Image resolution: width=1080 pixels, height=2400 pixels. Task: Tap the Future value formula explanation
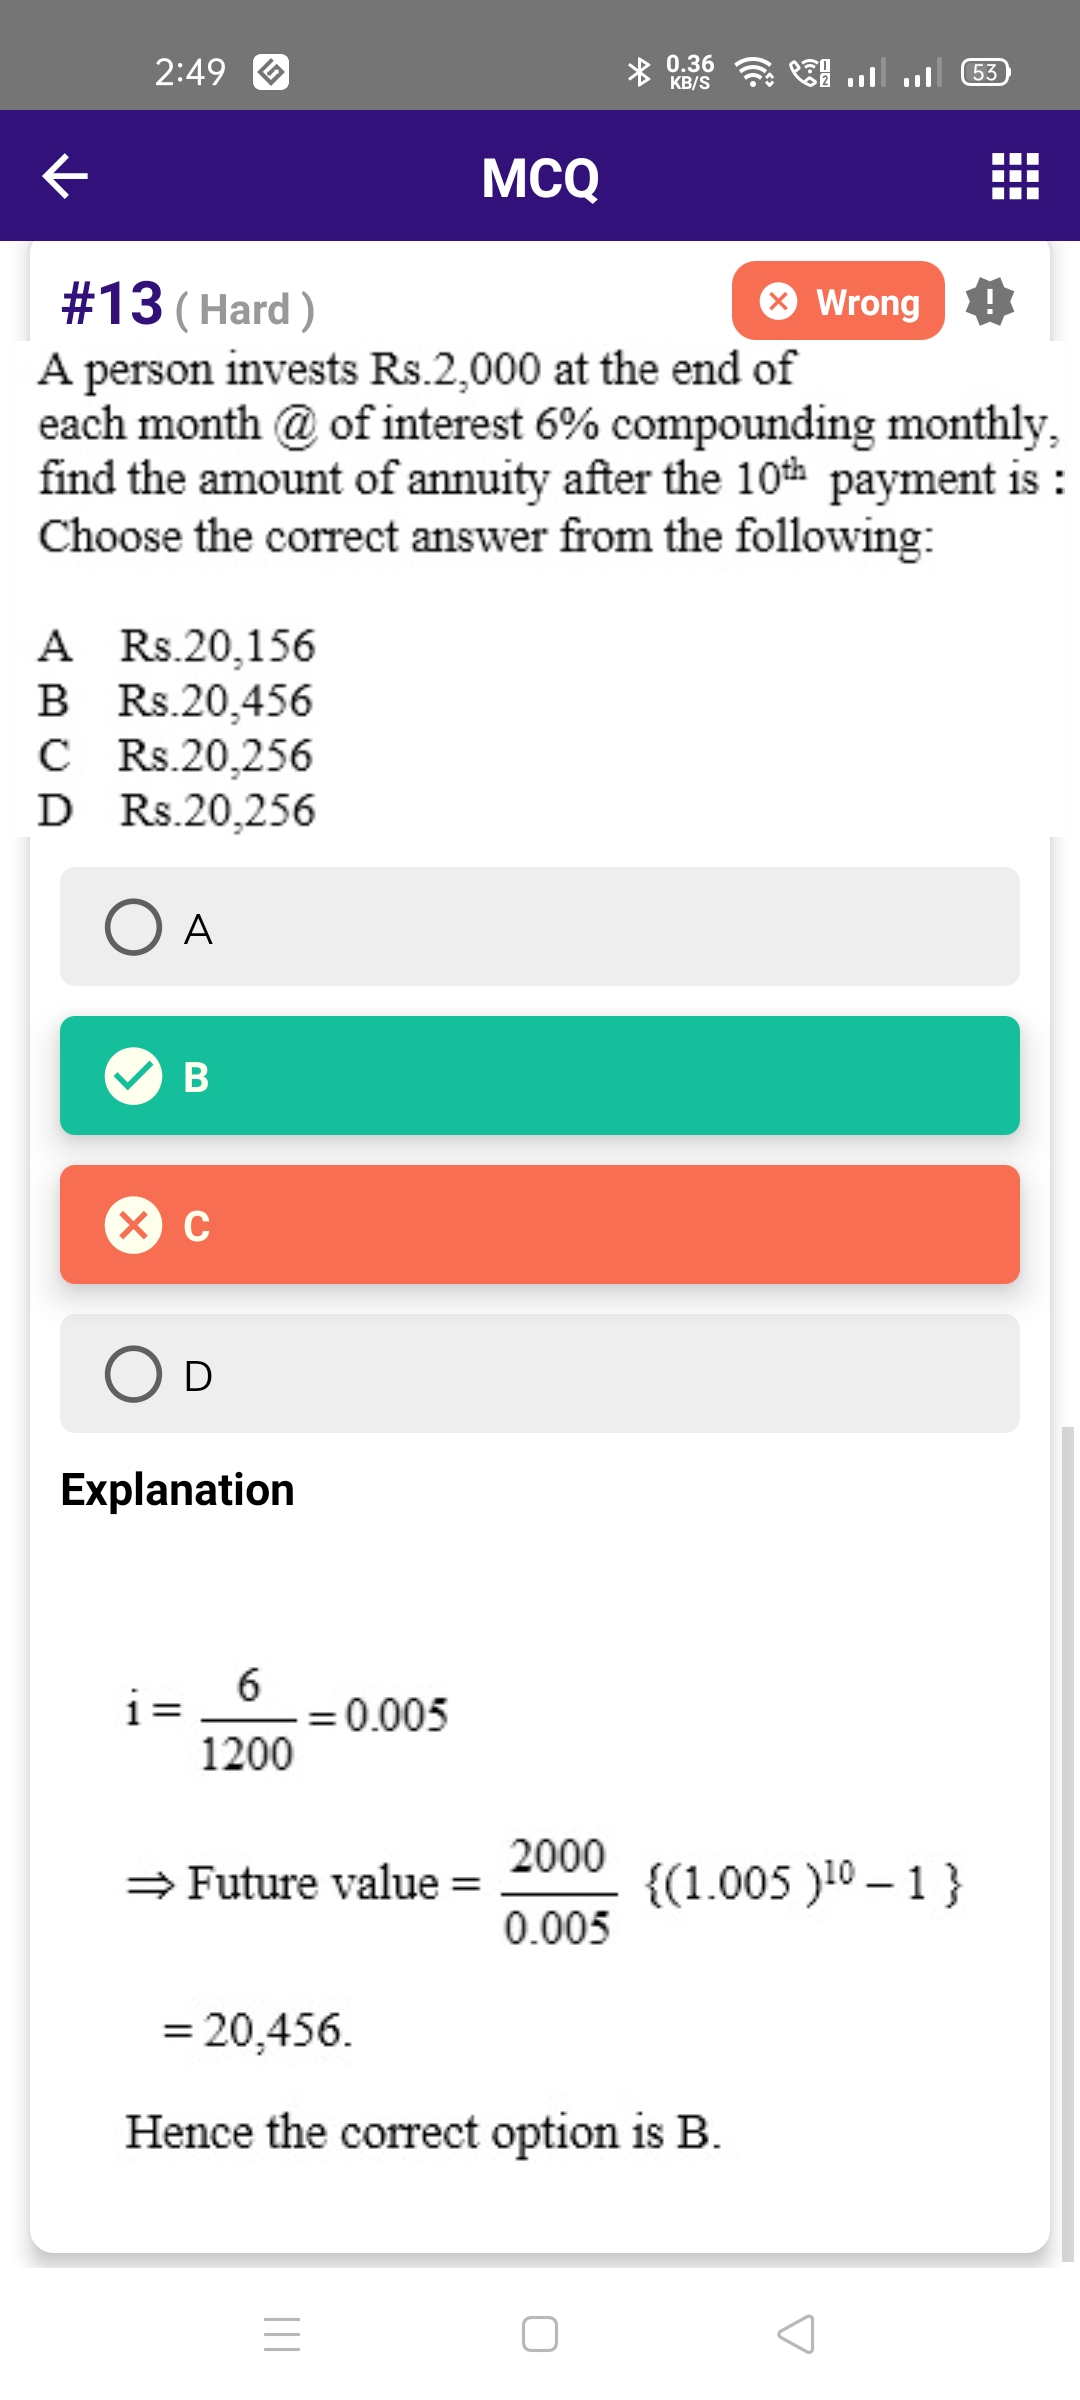(545, 1884)
